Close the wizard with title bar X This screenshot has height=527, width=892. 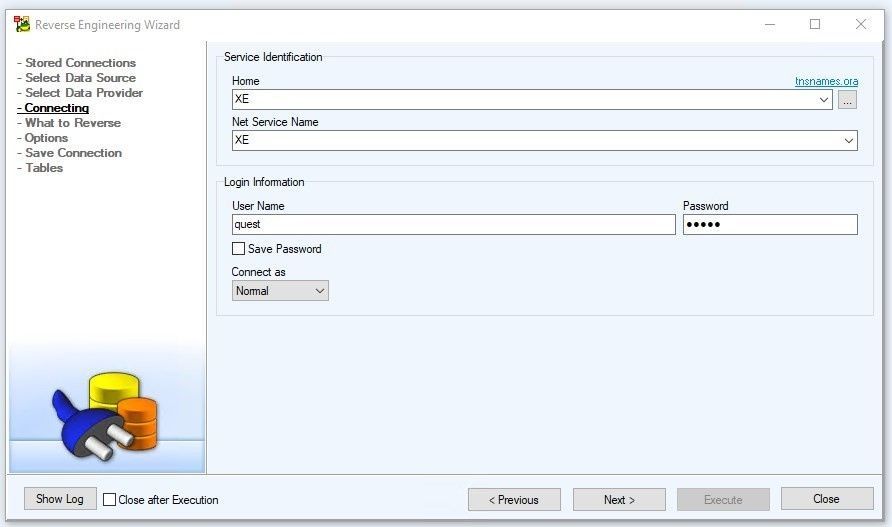(861, 24)
